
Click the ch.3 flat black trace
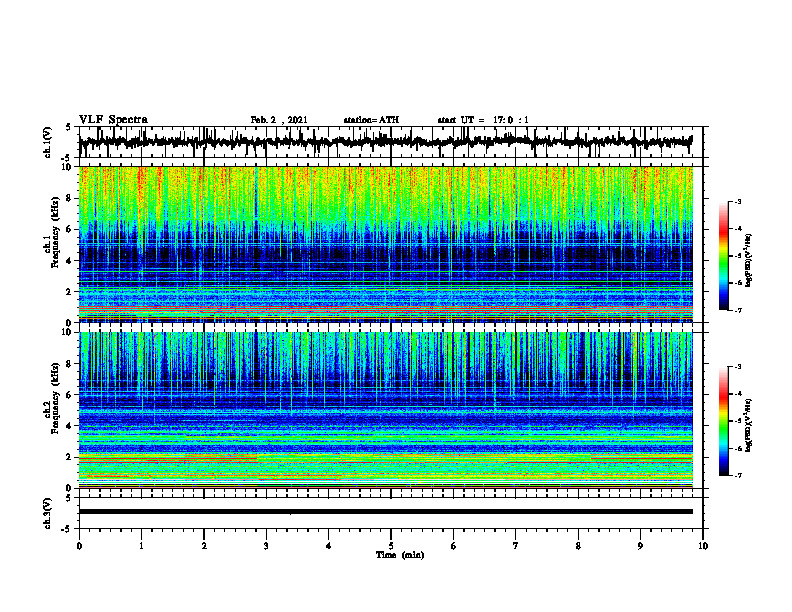385,512
